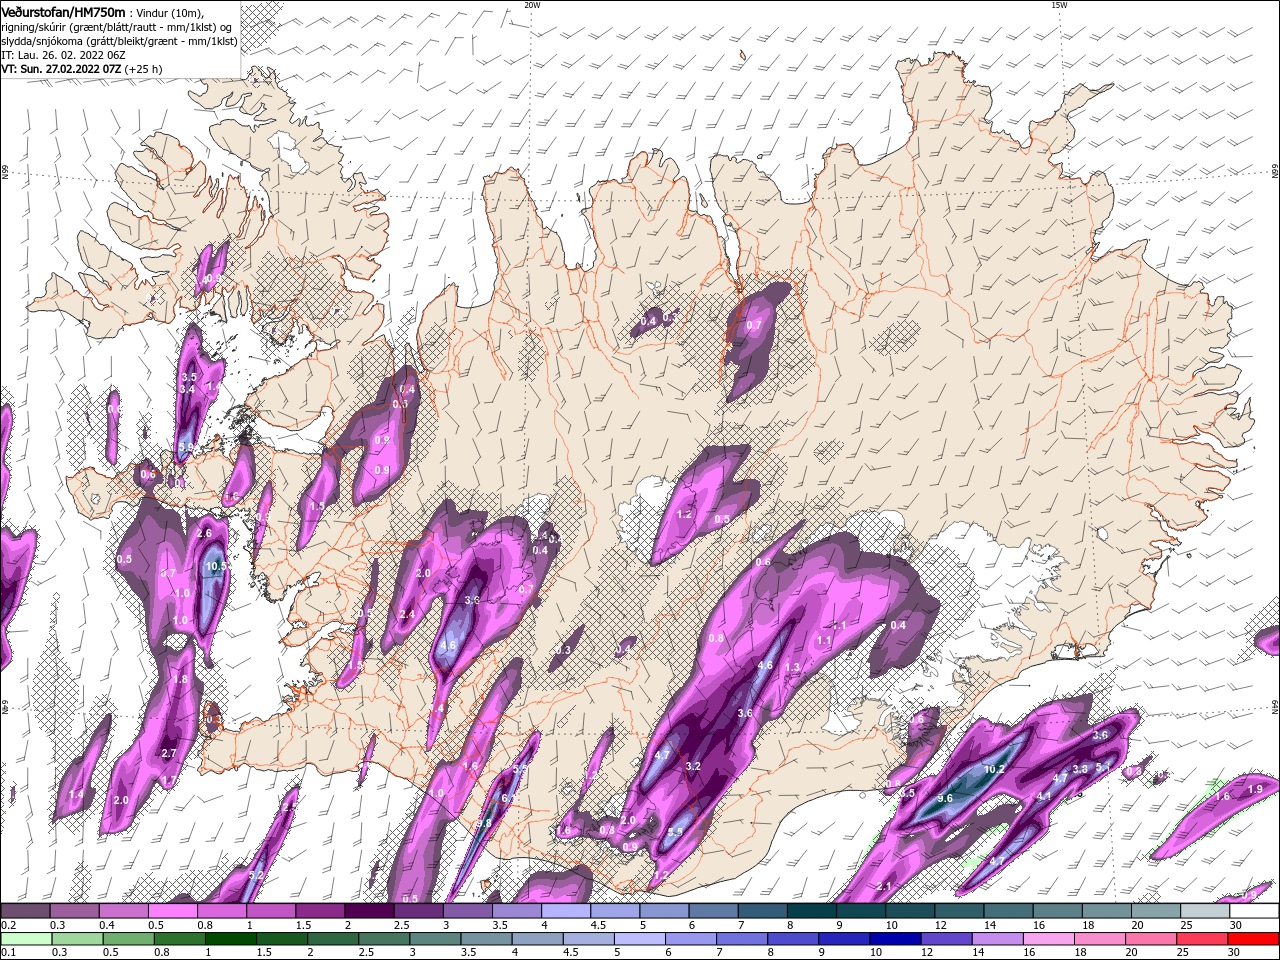1280x960 pixels.
Task: Click the 10.2 precipitation value off the southeast coast
Action: (x=994, y=770)
